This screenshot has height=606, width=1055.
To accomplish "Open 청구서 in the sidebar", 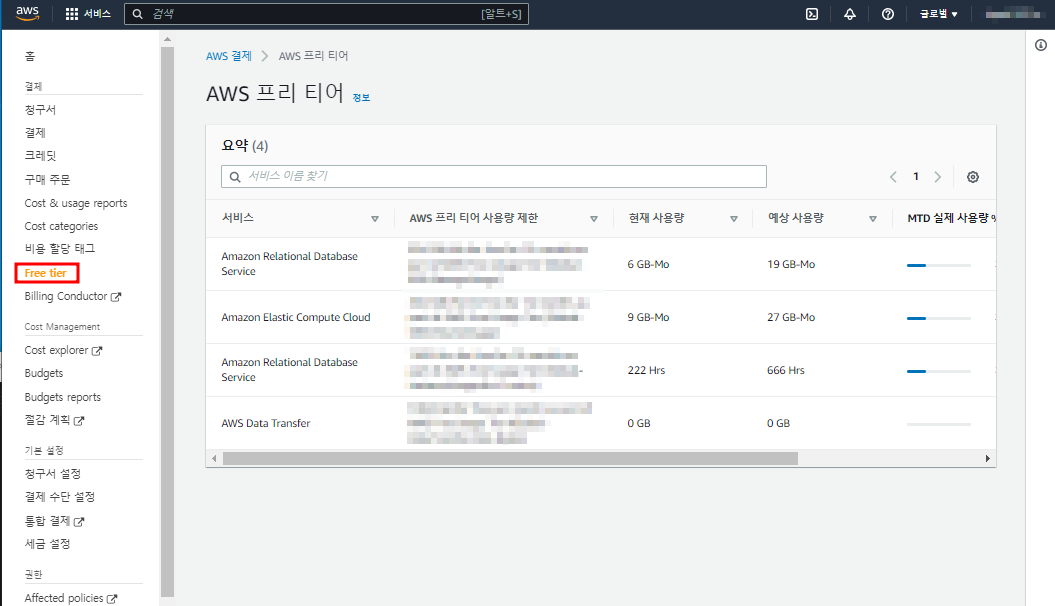I will click(40, 110).
